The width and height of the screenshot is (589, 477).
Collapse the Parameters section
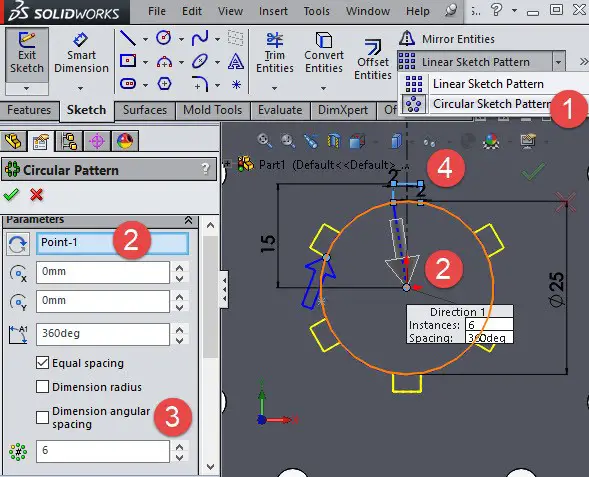tap(188, 220)
